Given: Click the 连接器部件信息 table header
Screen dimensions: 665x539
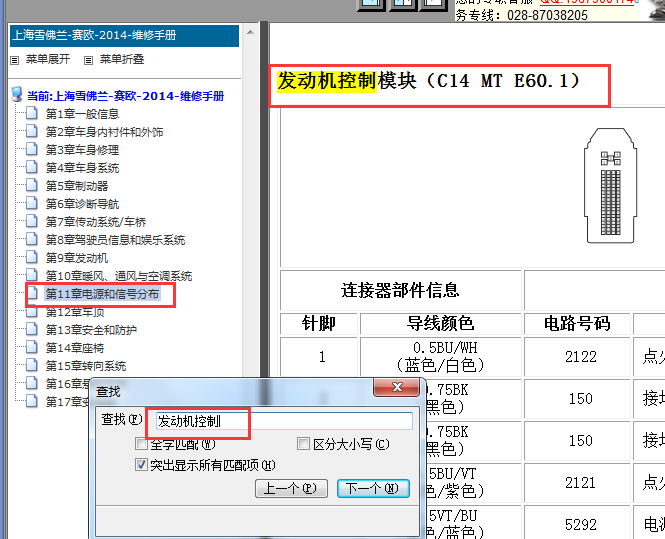Looking at the screenshot, I should 400,290.
